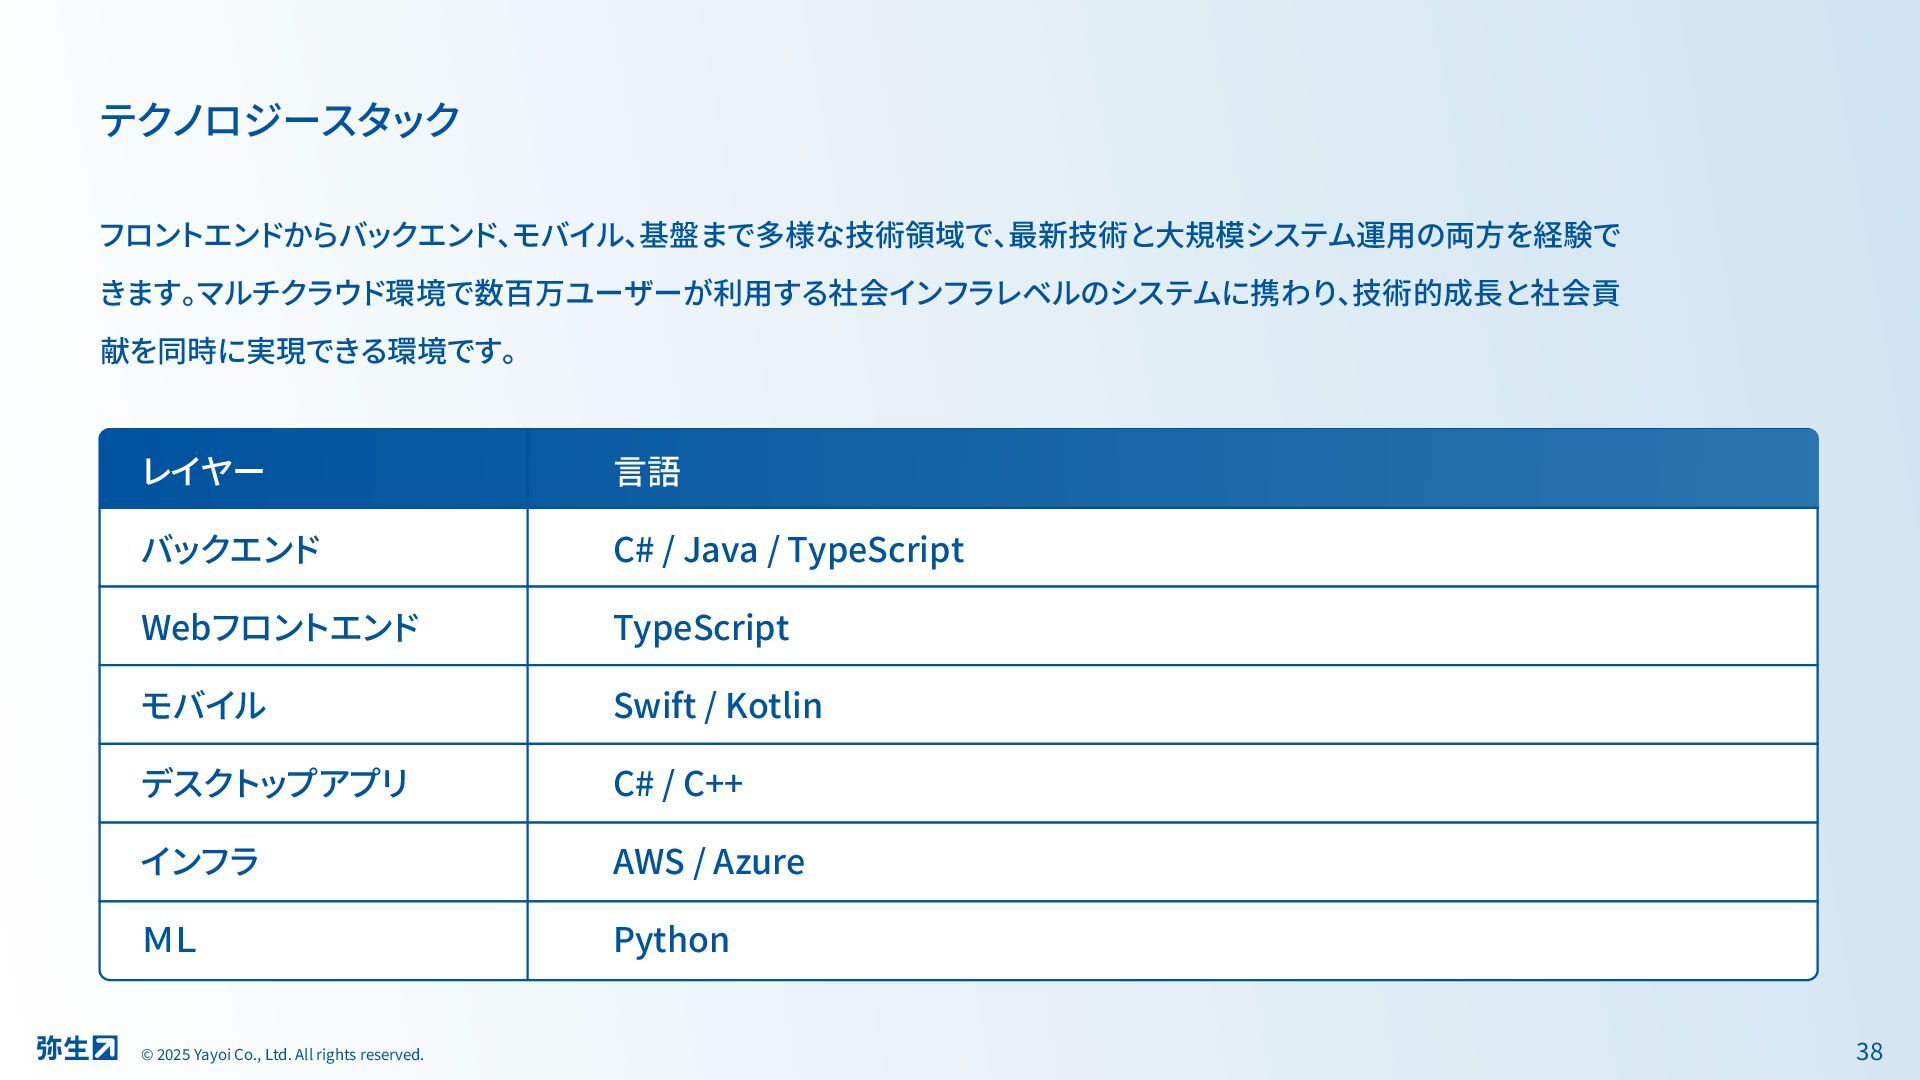Select the デスクトップアプリ row label

pyautogui.click(x=275, y=783)
